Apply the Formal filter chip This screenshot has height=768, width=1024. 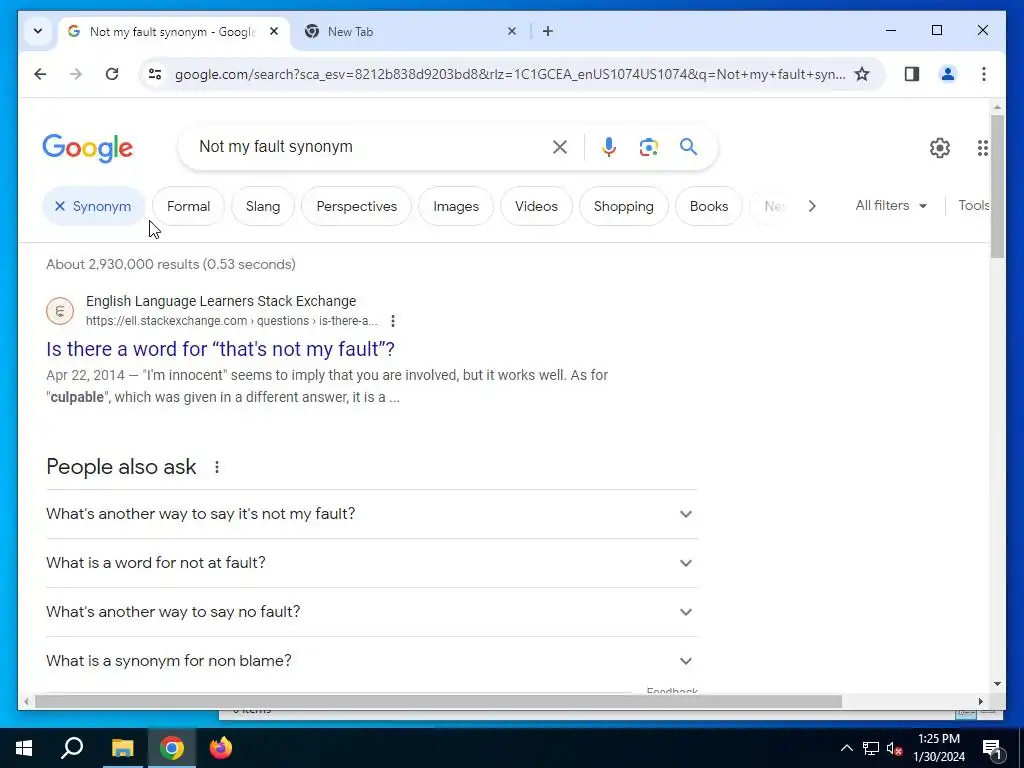pos(188,206)
